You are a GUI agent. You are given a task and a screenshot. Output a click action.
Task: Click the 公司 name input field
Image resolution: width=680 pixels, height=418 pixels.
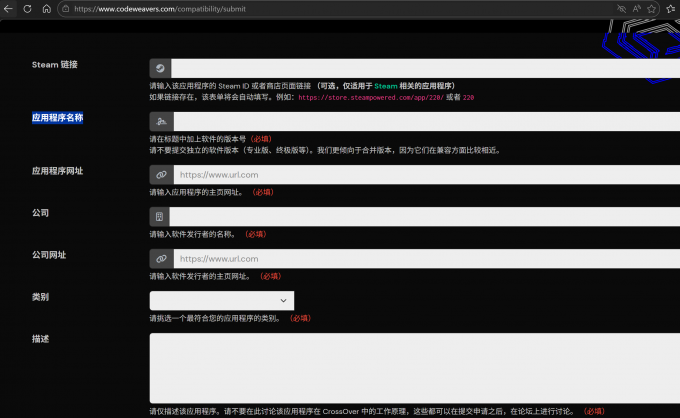pyautogui.click(x=425, y=217)
